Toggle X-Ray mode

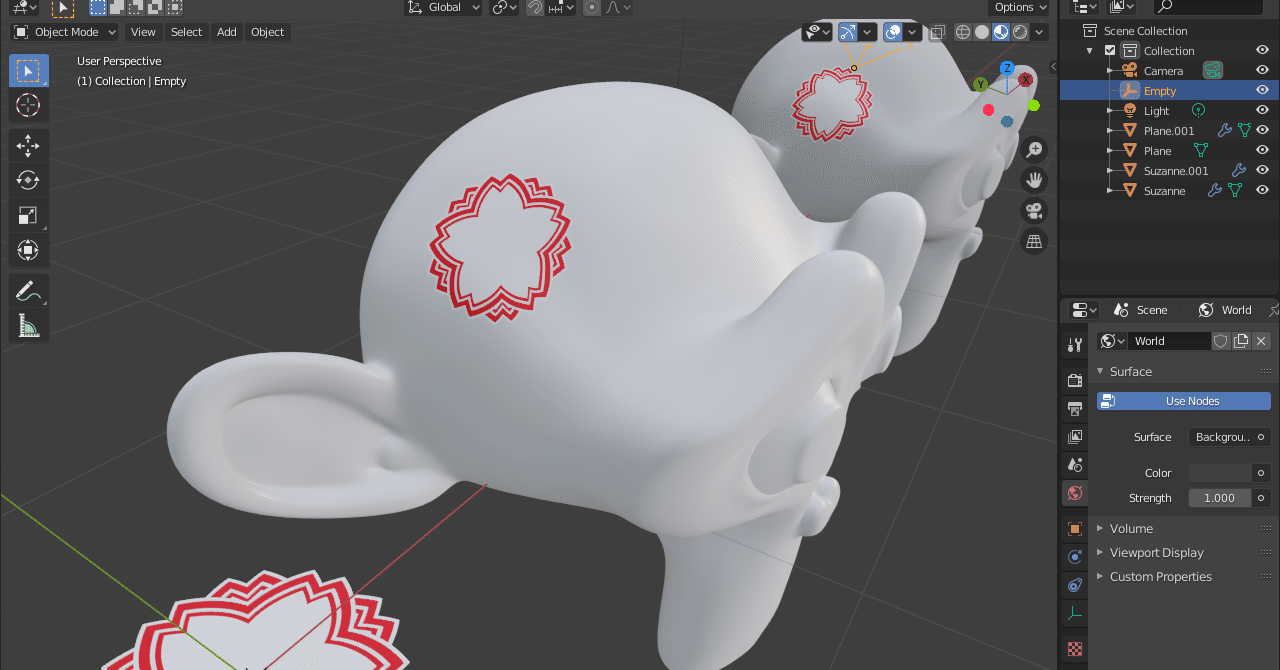click(937, 32)
